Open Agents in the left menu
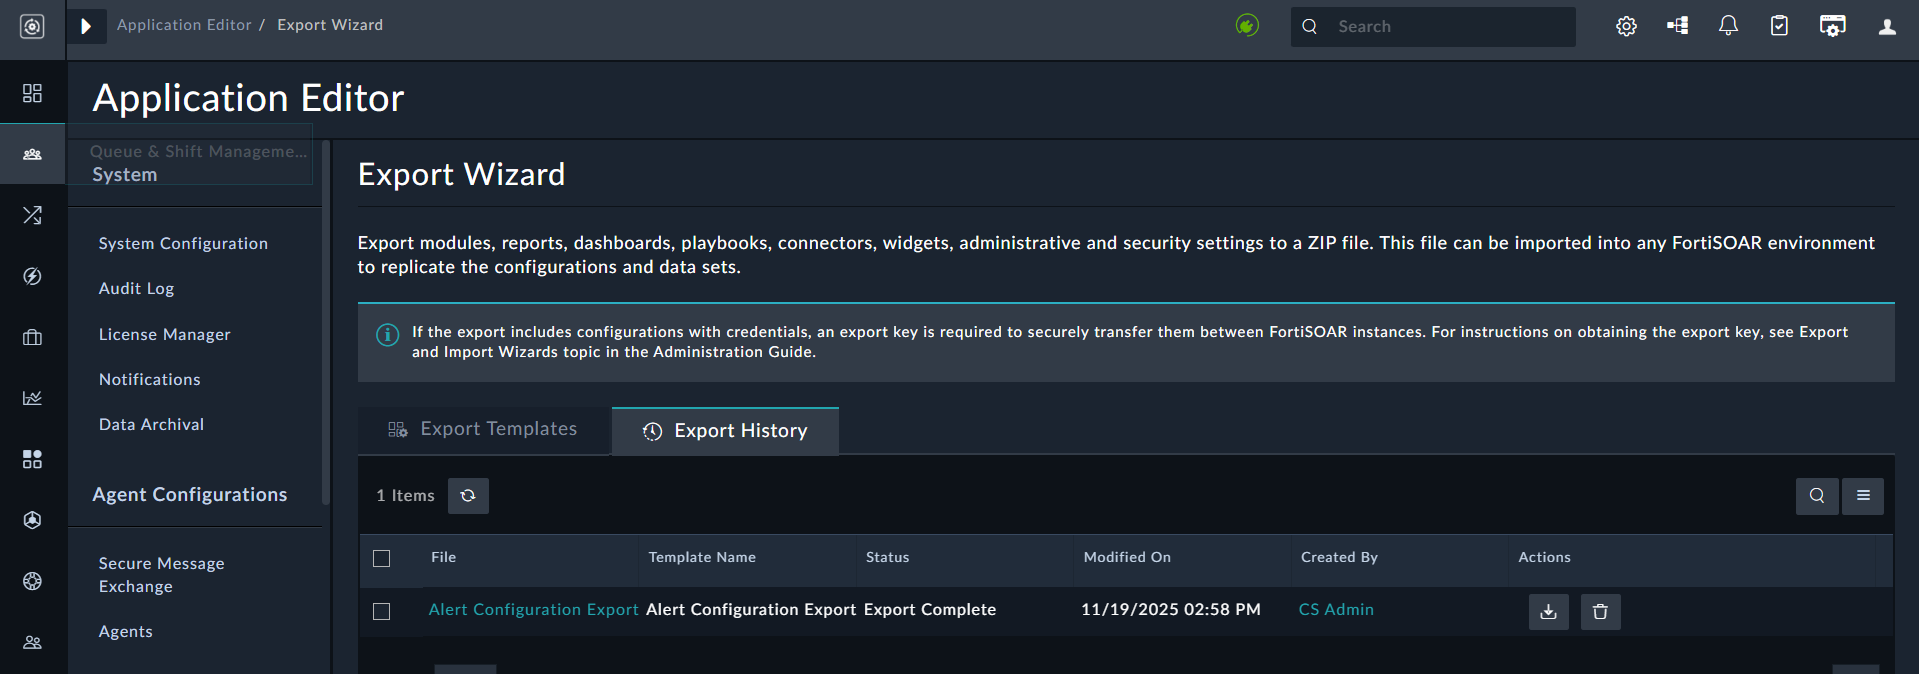The height and width of the screenshot is (674, 1919). point(125,632)
